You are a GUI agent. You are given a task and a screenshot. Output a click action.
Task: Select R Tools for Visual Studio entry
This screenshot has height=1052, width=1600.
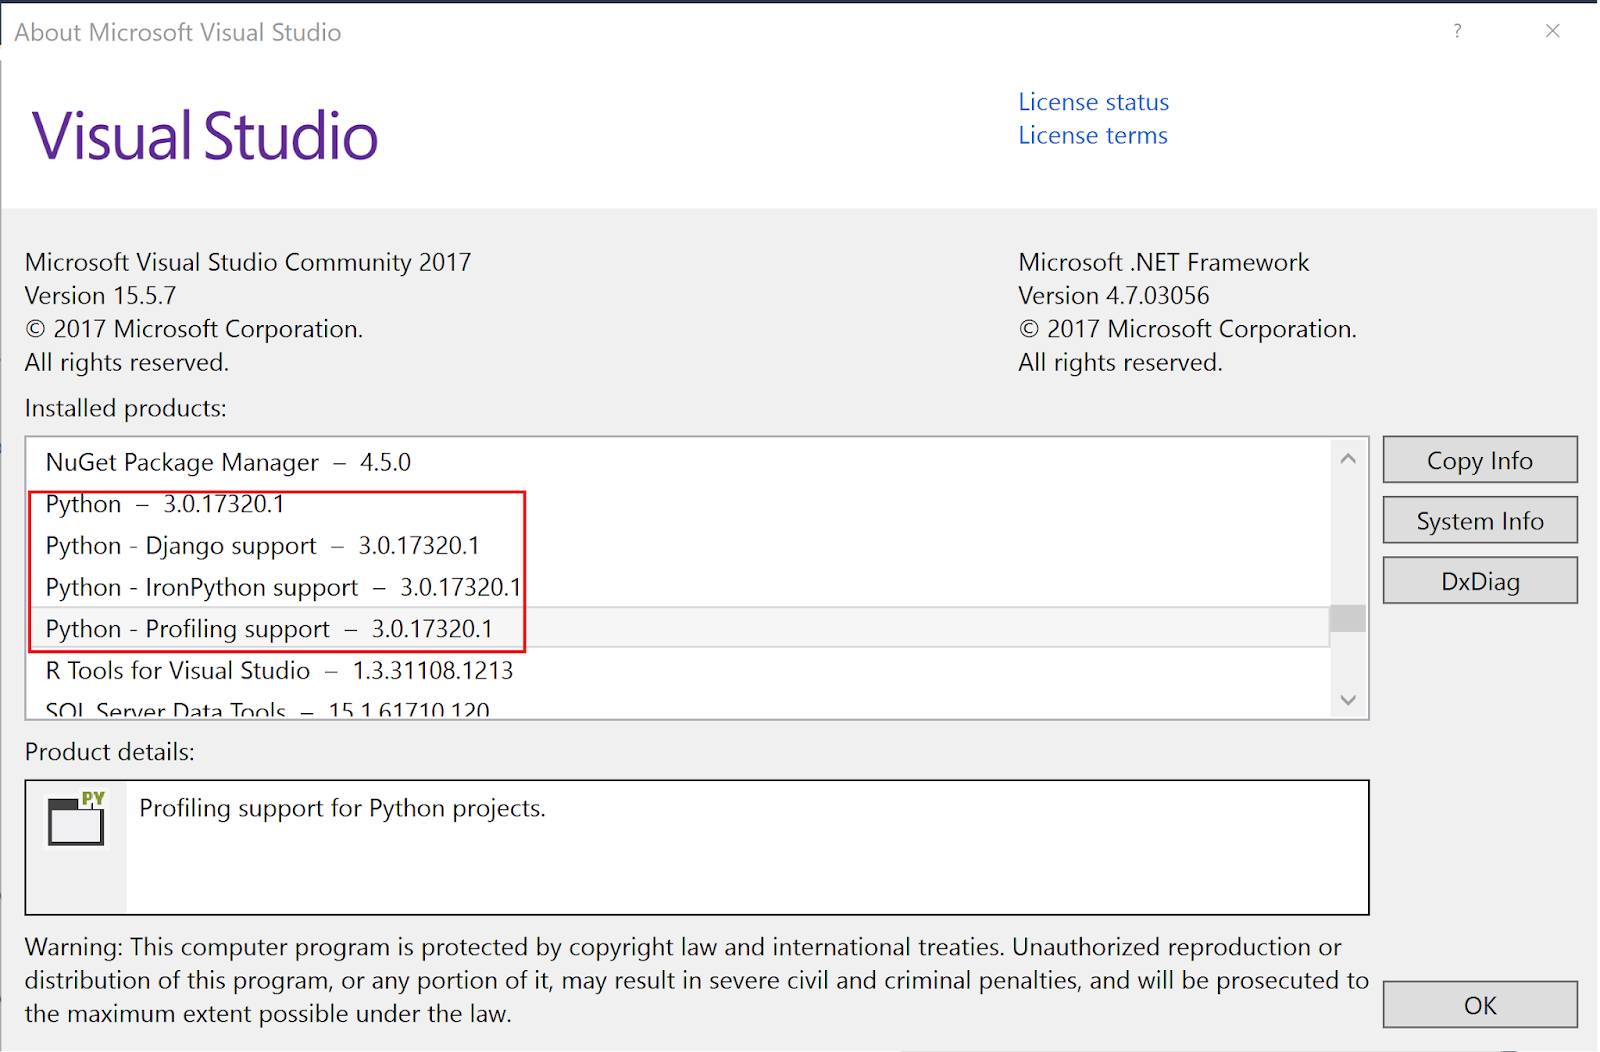679,670
